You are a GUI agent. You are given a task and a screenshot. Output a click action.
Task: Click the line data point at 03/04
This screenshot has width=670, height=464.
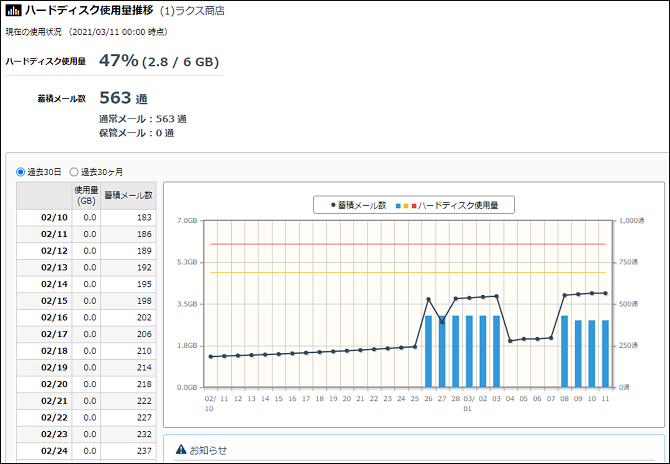(510, 341)
